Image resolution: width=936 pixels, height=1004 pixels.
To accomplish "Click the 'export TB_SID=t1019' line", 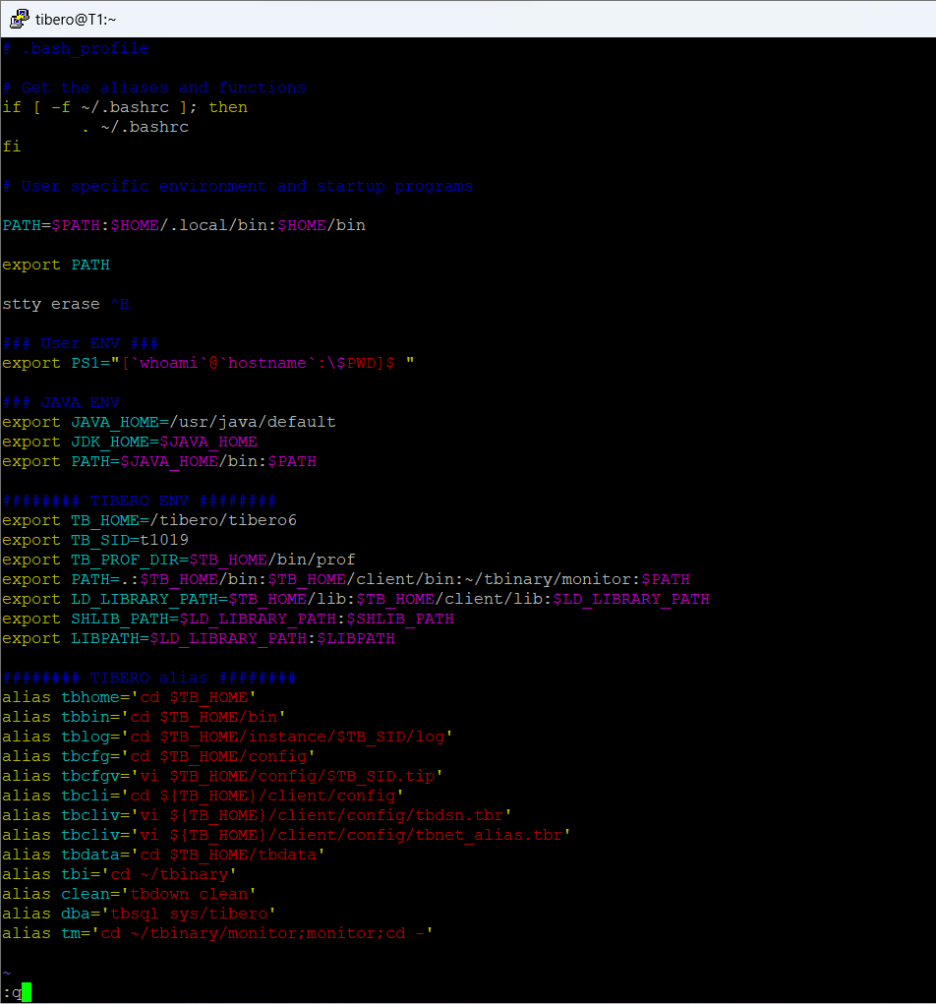I will pyautogui.click(x=95, y=540).
